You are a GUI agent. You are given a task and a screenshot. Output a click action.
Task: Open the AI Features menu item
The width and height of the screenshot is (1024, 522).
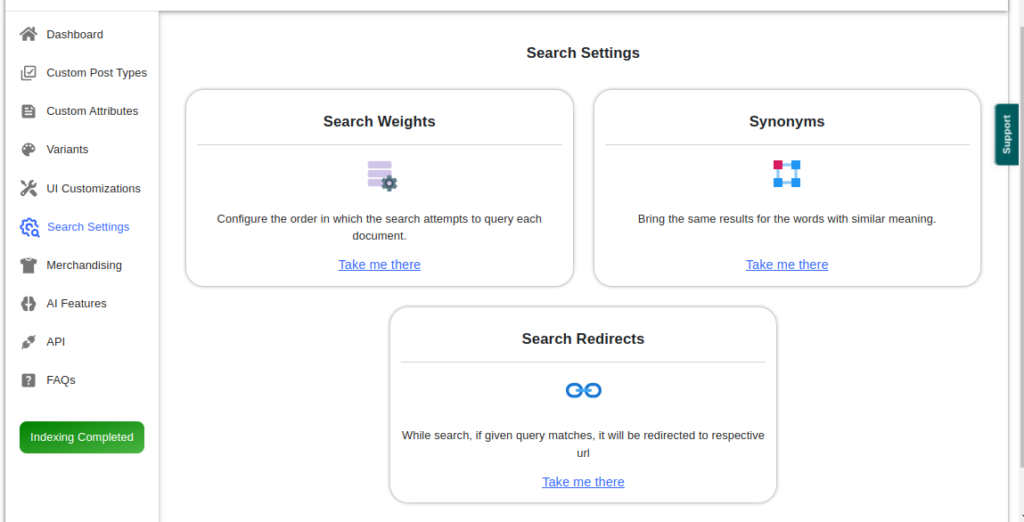[76, 303]
